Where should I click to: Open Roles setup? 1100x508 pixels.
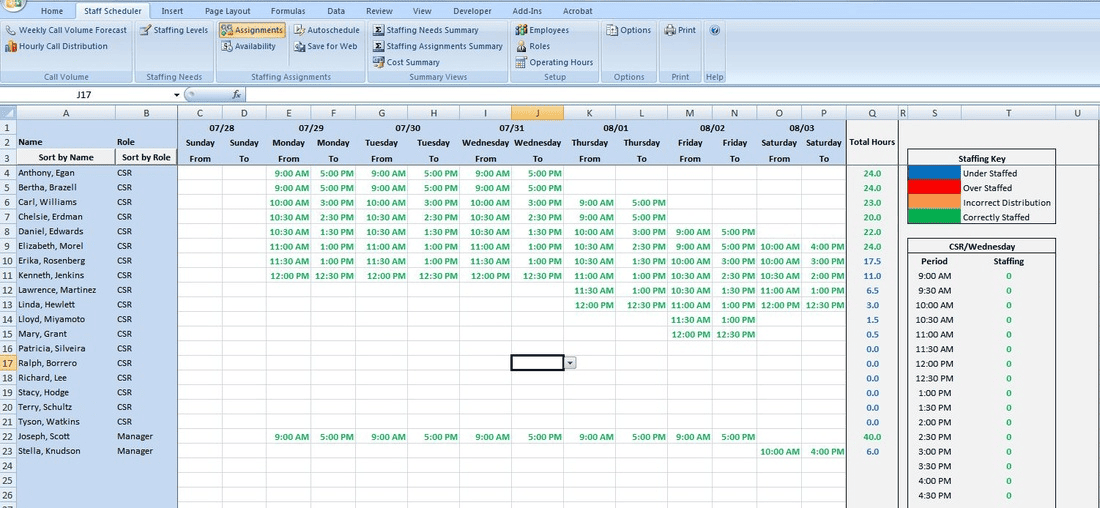pyautogui.click(x=533, y=46)
